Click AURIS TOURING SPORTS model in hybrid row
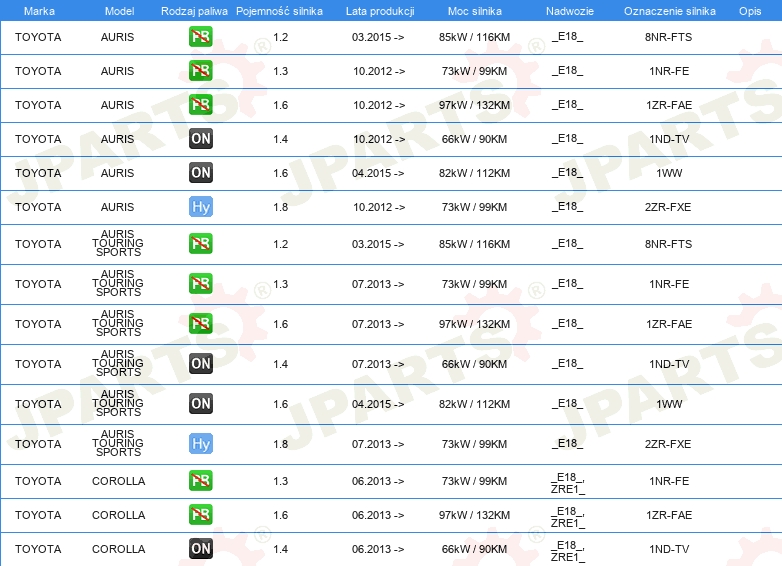The image size is (782, 566). 118,443
